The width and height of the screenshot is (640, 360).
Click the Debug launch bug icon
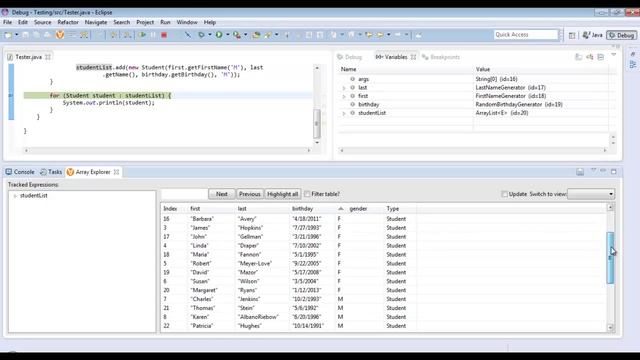(x=201, y=35)
